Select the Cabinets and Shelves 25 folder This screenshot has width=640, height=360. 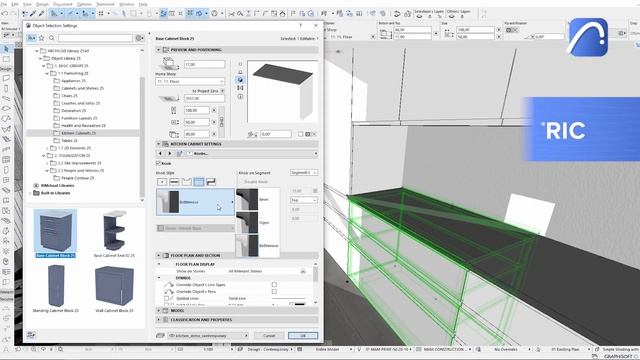(x=79, y=88)
